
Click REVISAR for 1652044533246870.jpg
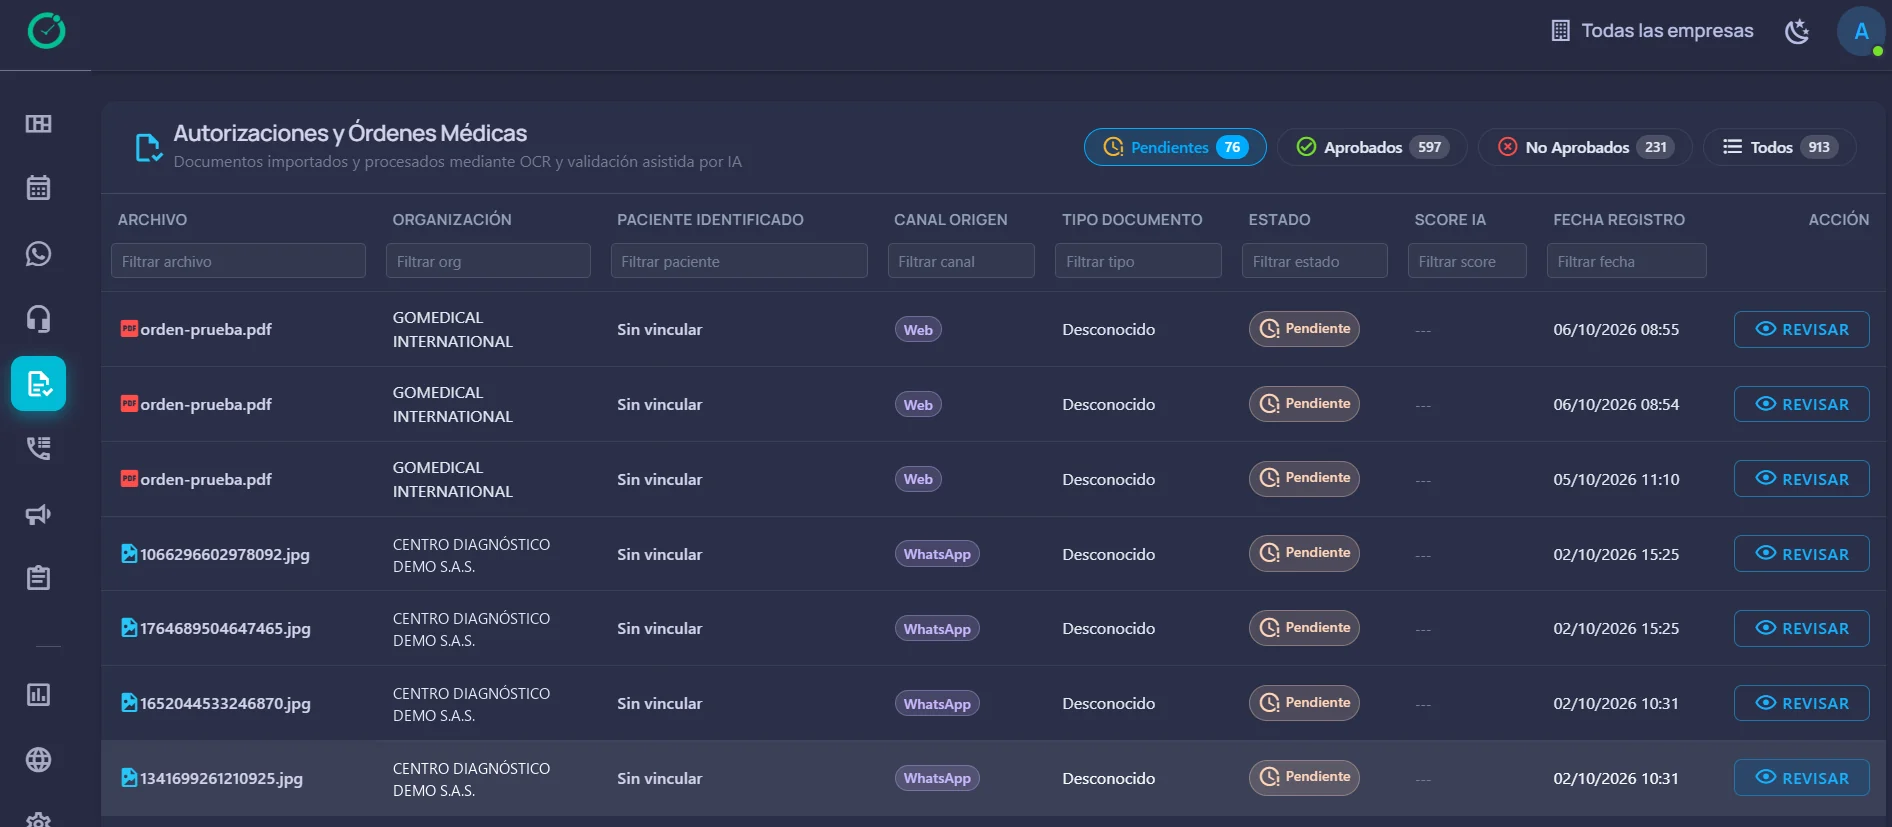tap(1802, 703)
